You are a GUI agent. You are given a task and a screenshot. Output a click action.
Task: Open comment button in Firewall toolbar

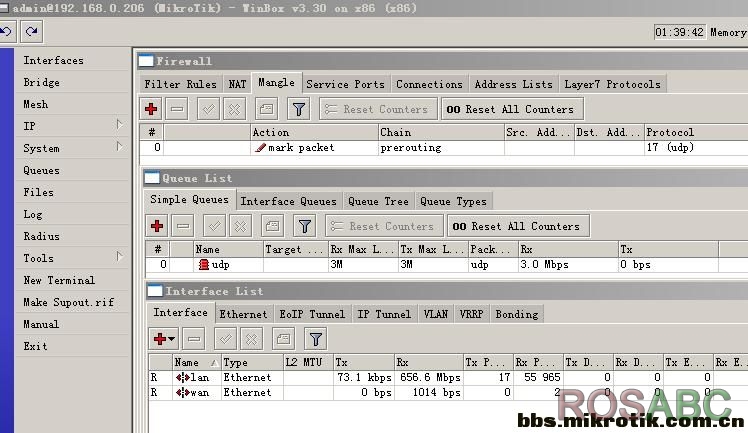[x=266, y=109]
